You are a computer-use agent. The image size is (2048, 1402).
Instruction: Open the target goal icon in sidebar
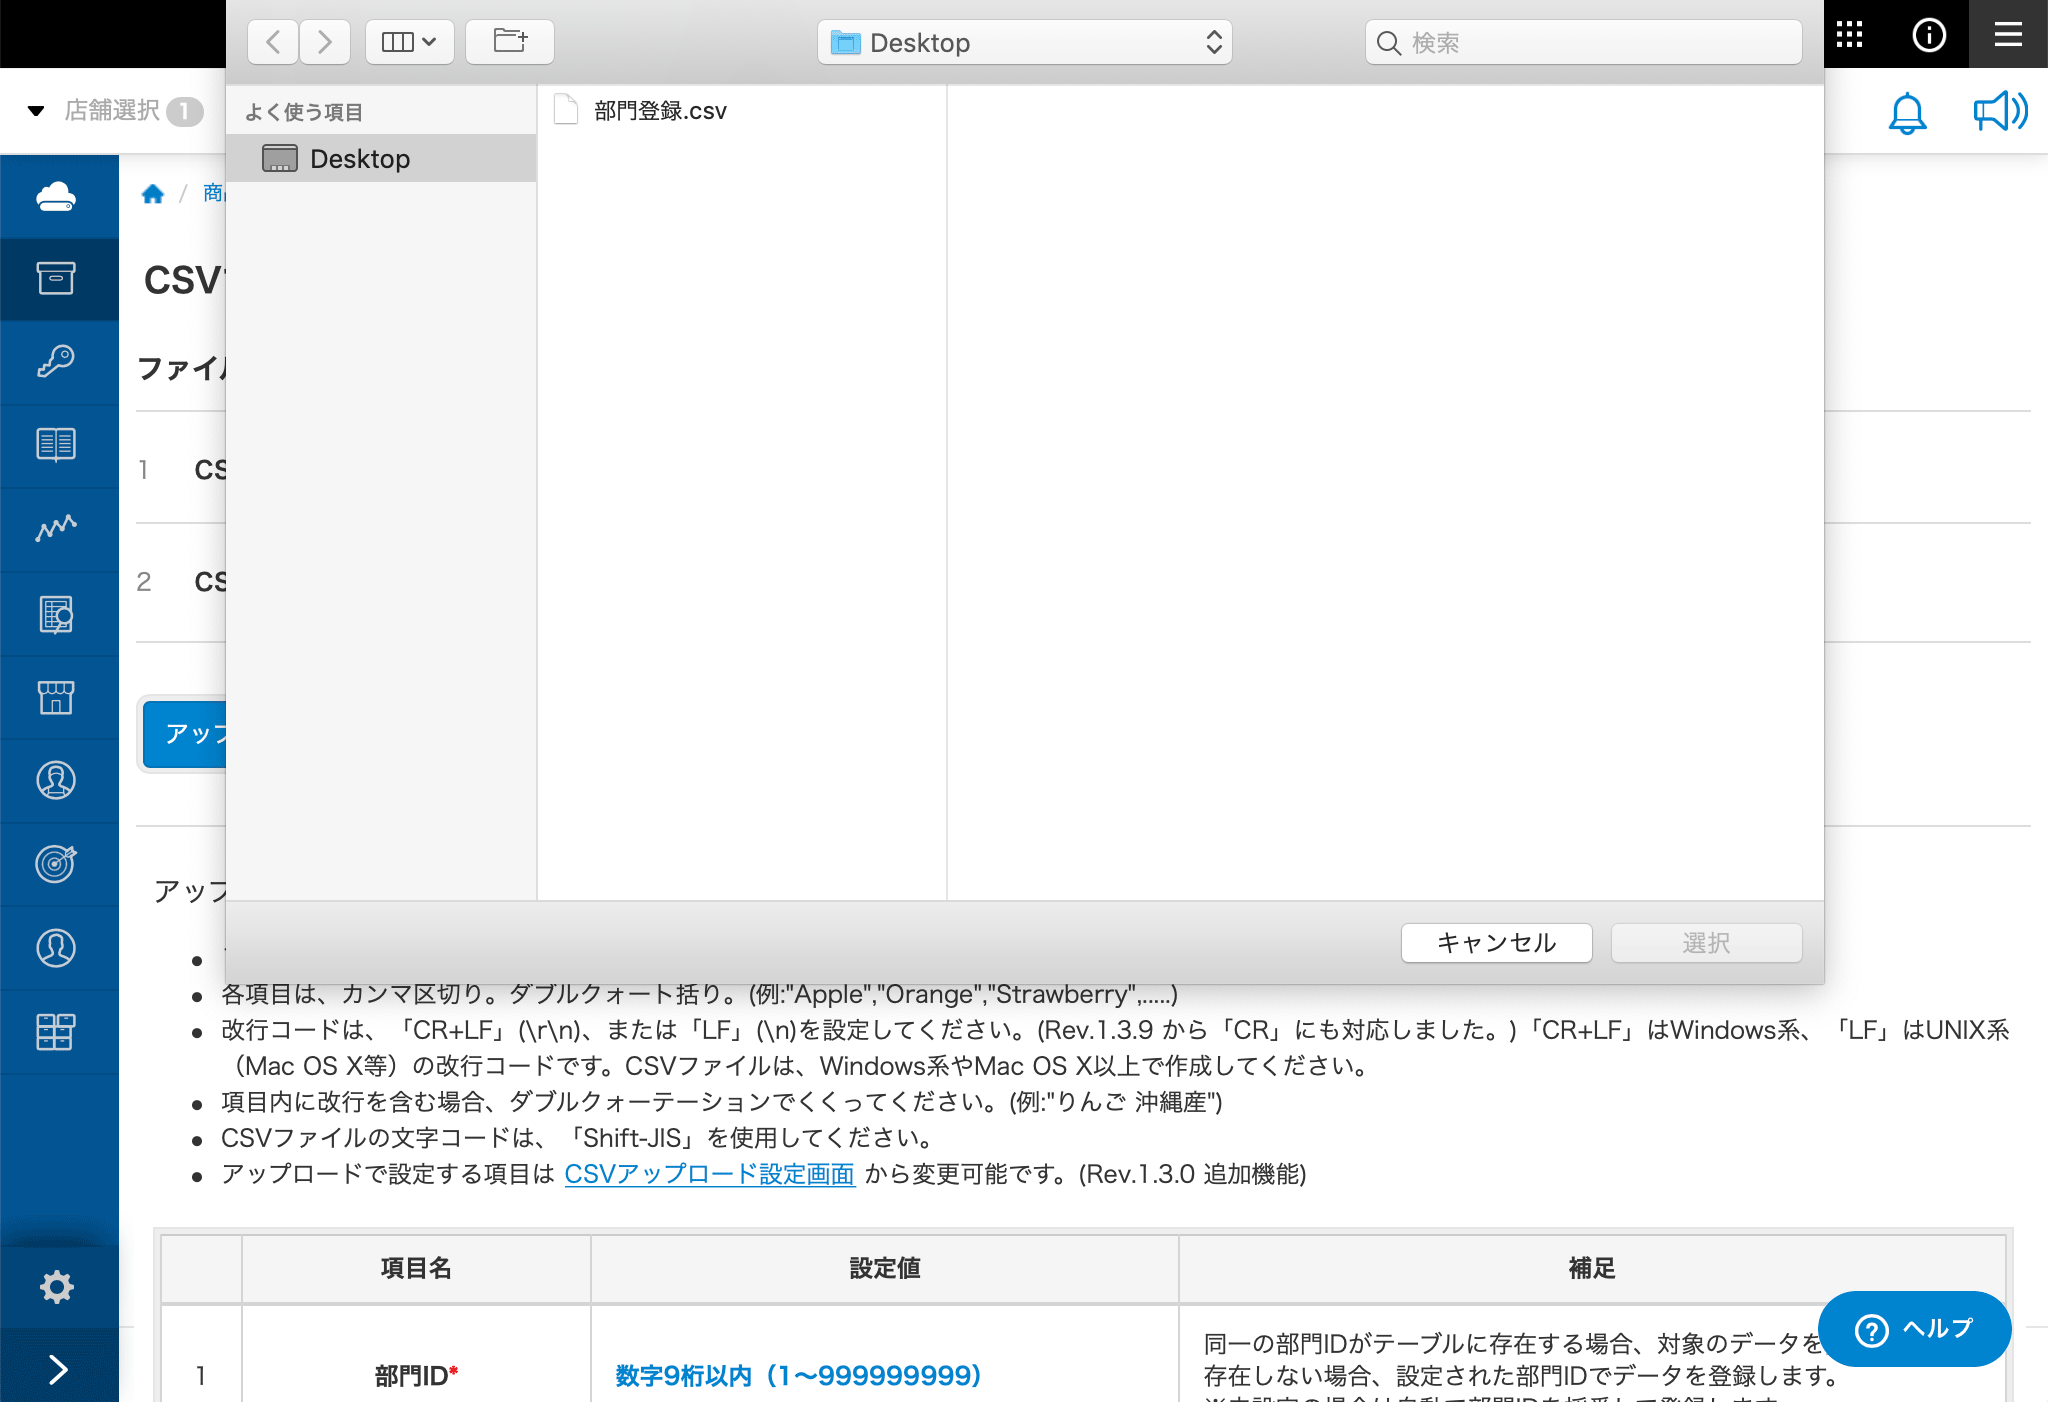point(57,864)
